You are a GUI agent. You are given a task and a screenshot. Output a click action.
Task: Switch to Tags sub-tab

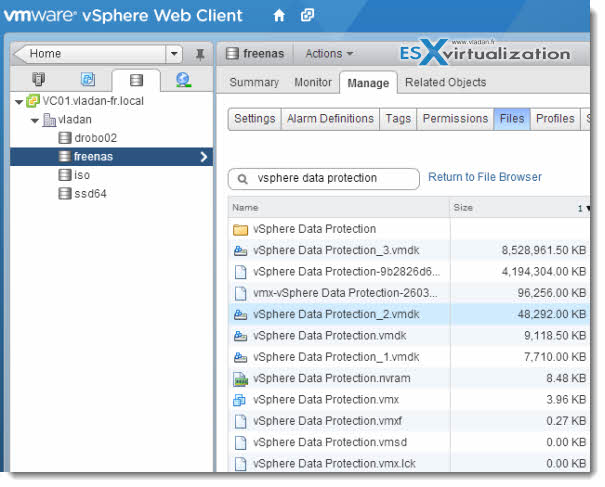pyautogui.click(x=398, y=119)
